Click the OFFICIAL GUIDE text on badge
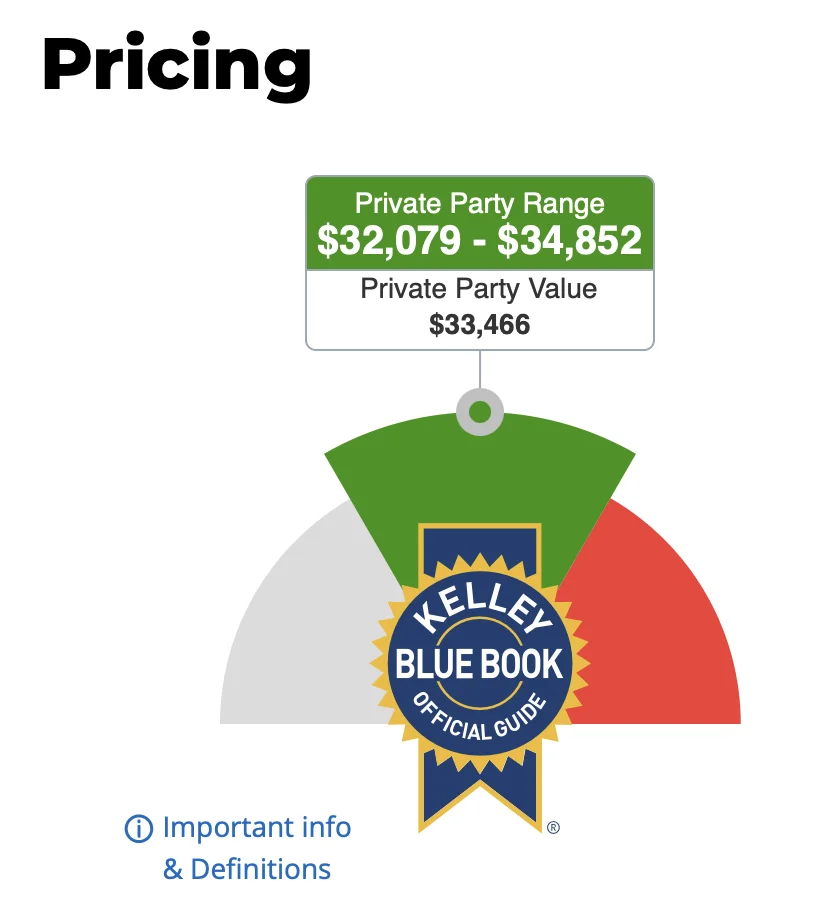Viewport: 828px width, 916px height. (x=480, y=717)
